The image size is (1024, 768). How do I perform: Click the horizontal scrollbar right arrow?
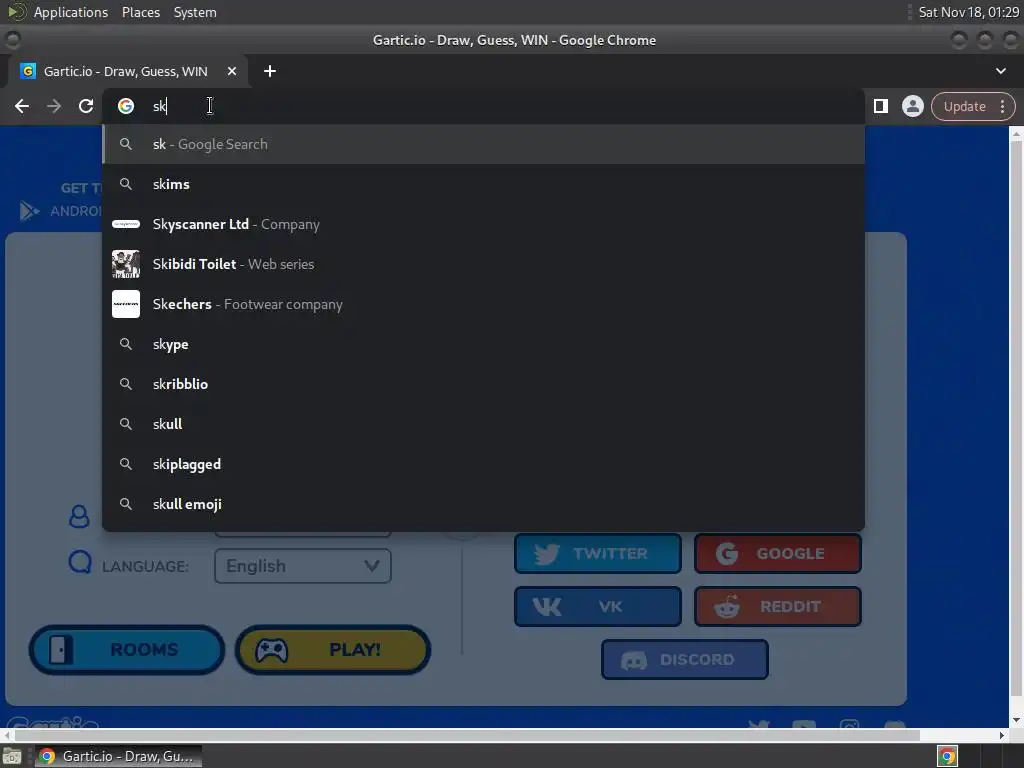[1002, 735]
